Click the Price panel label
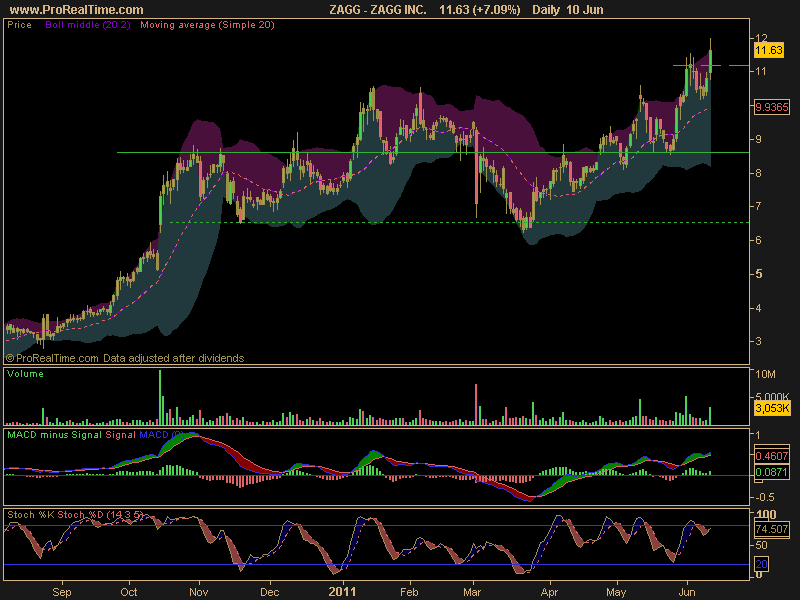This screenshot has width=800, height=600. pyautogui.click(x=19, y=24)
